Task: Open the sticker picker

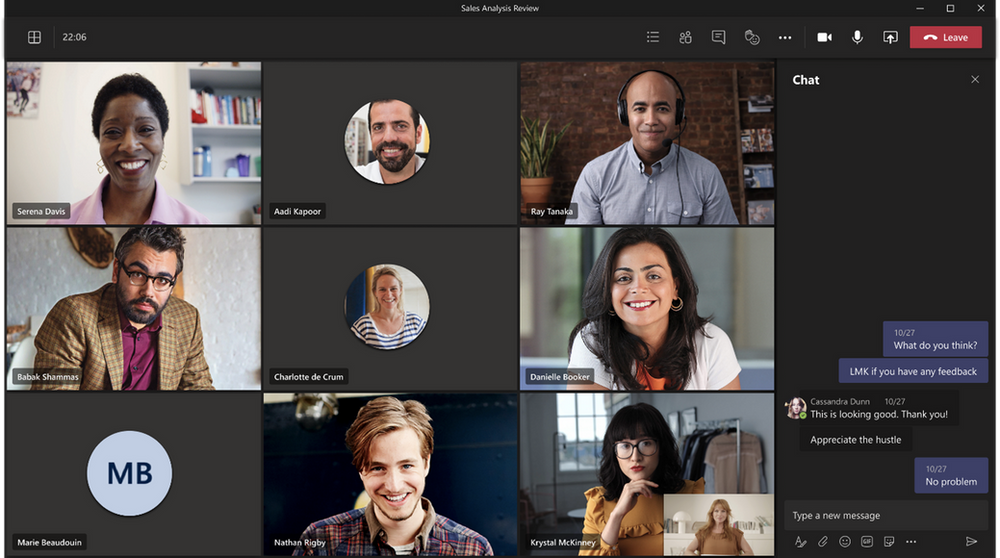Action: [x=889, y=541]
